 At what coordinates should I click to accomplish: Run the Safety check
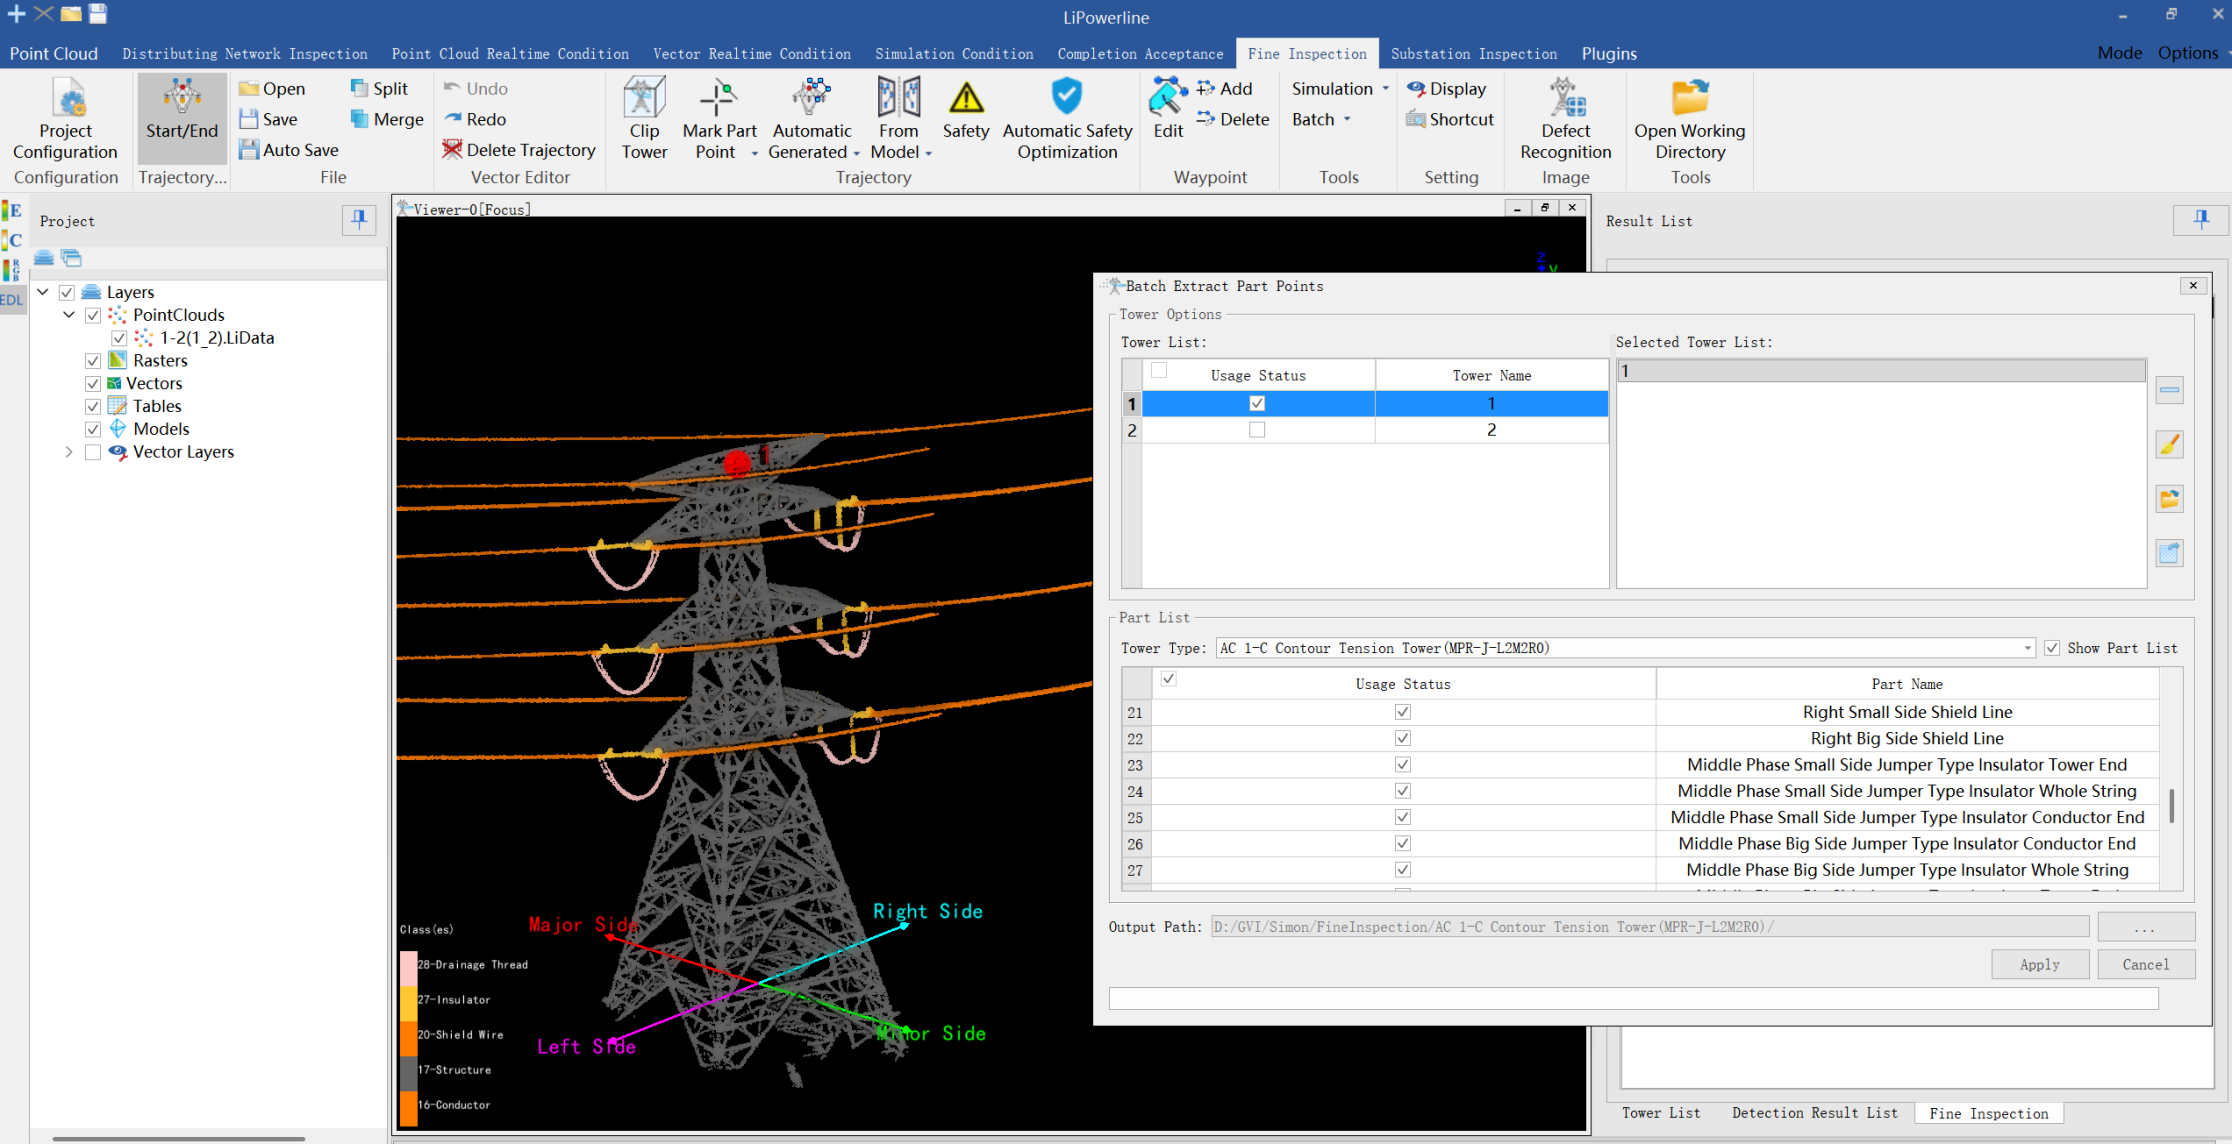pyautogui.click(x=966, y=110)
